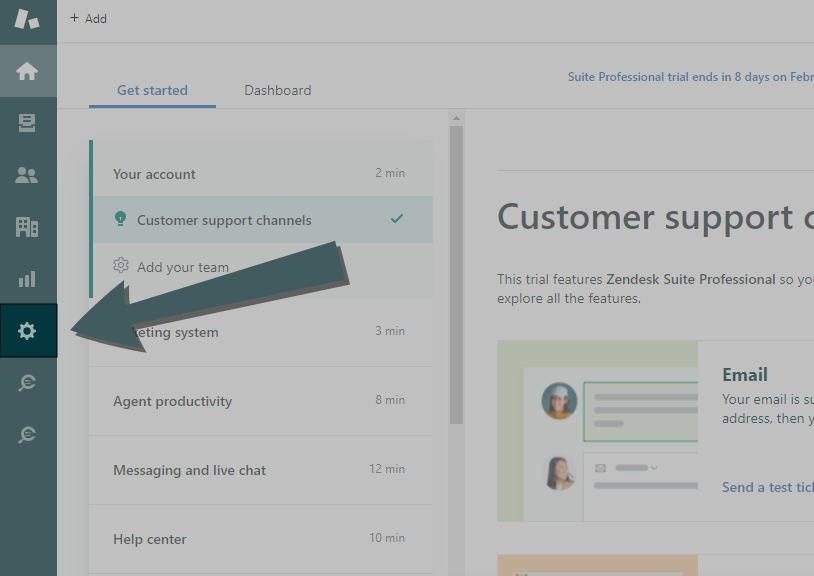Screen dimensions: 814x576
Task: Click the Add button in top bar
Action: [89, 19]
